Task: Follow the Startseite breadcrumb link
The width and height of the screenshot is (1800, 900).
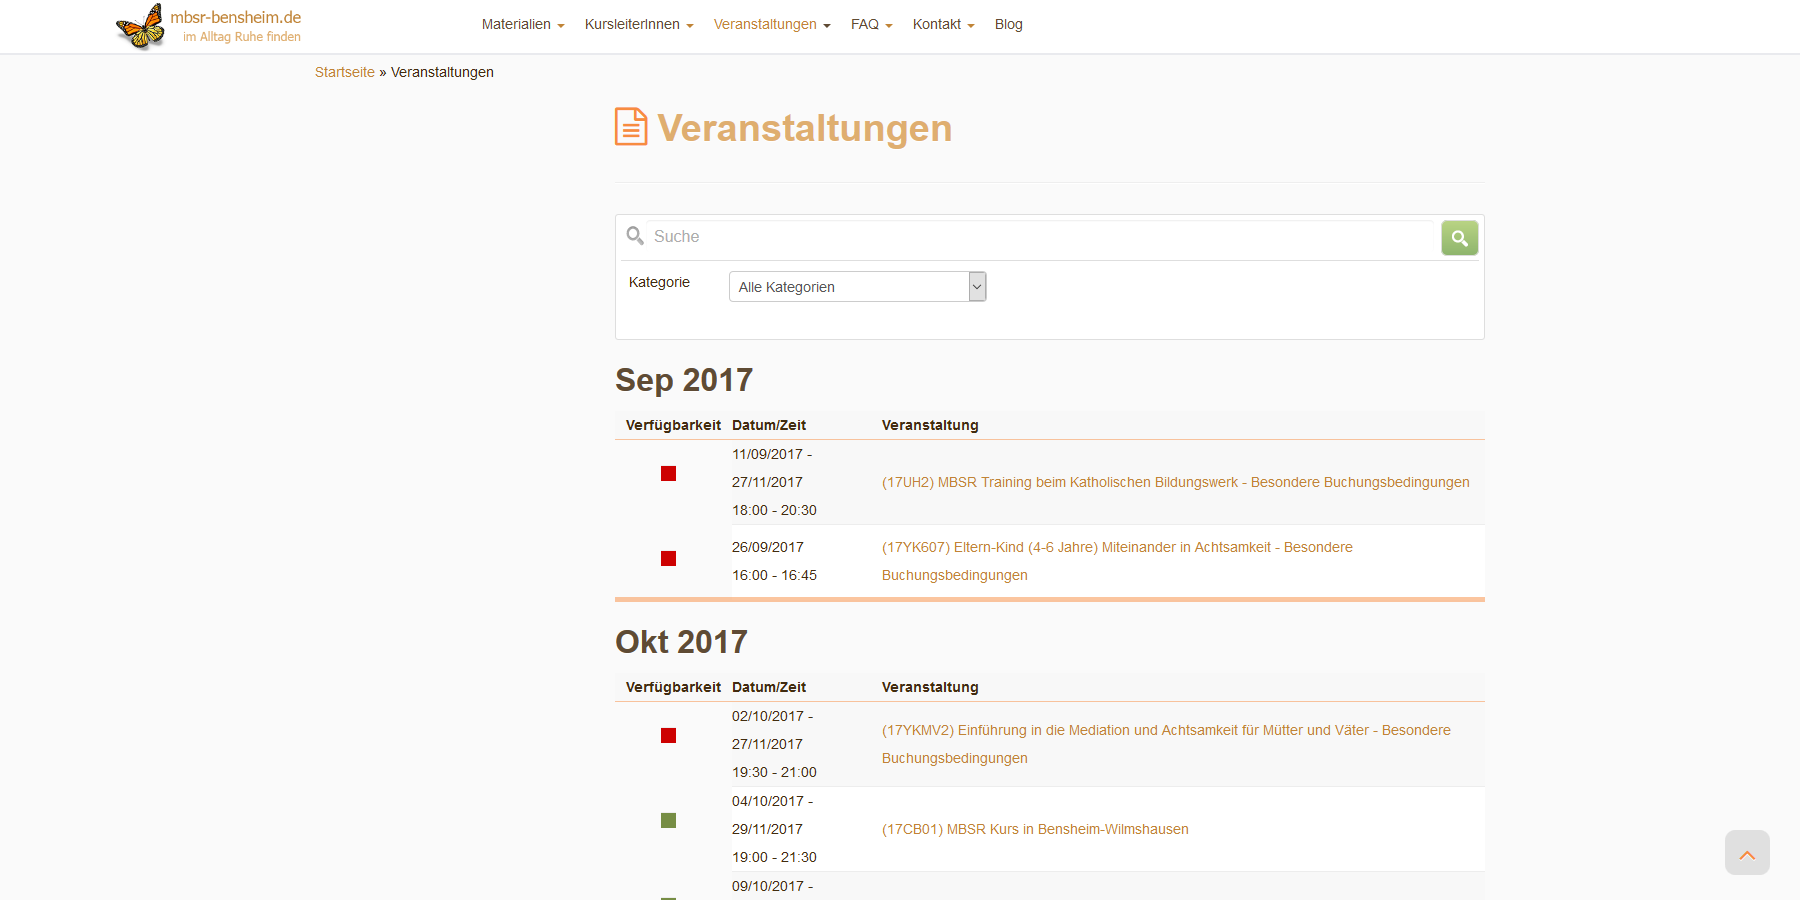Action: pos(344,72)
